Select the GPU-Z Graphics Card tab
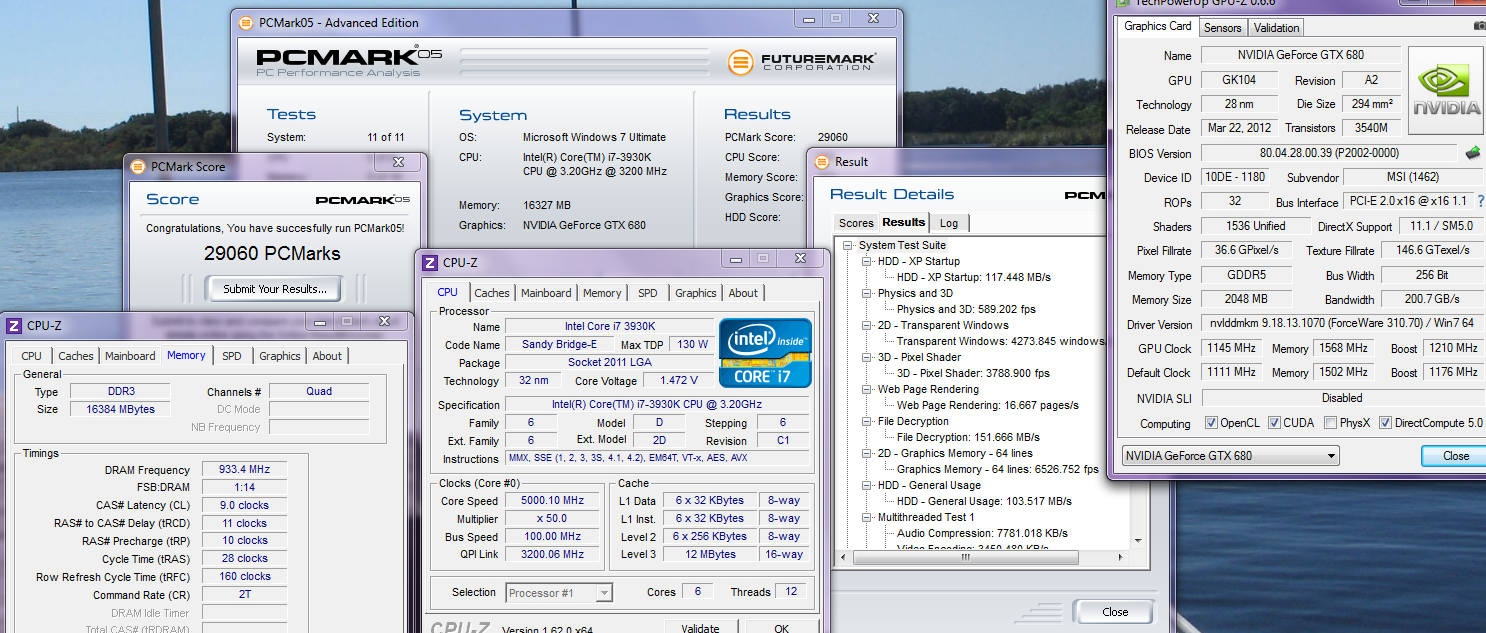Viewport: 1486px width, 633px height. (x=1157, y=26)
